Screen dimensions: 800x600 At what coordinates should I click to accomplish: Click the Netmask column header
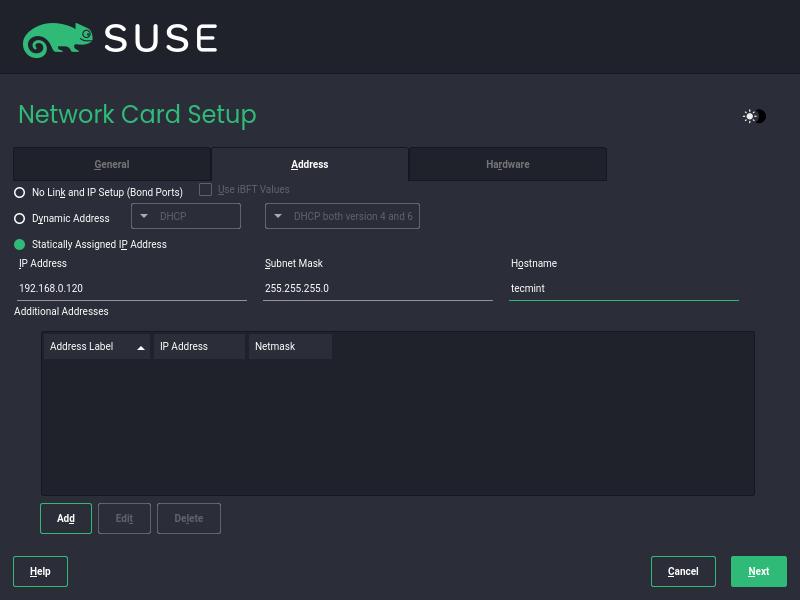coord(290,347)
